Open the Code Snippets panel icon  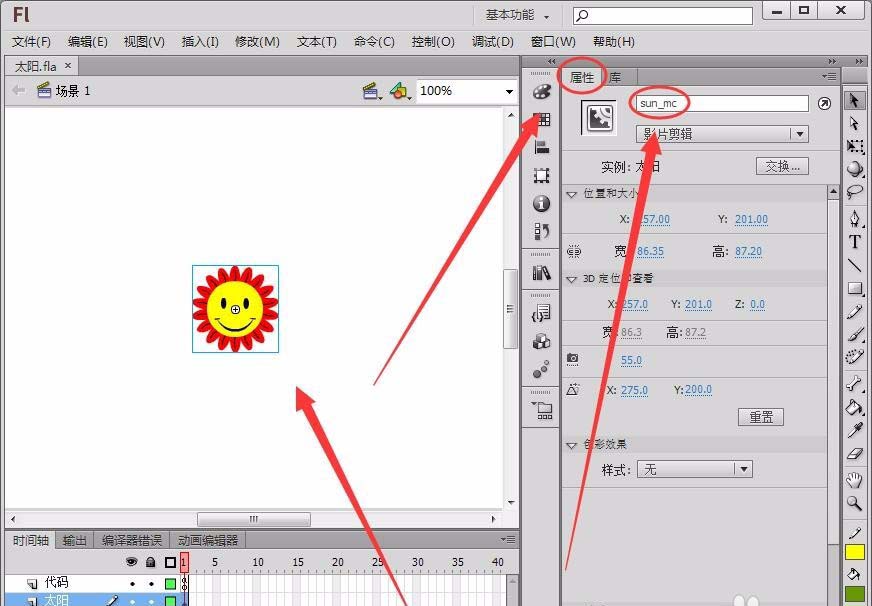pyautogui.click(x=541, y=314)
